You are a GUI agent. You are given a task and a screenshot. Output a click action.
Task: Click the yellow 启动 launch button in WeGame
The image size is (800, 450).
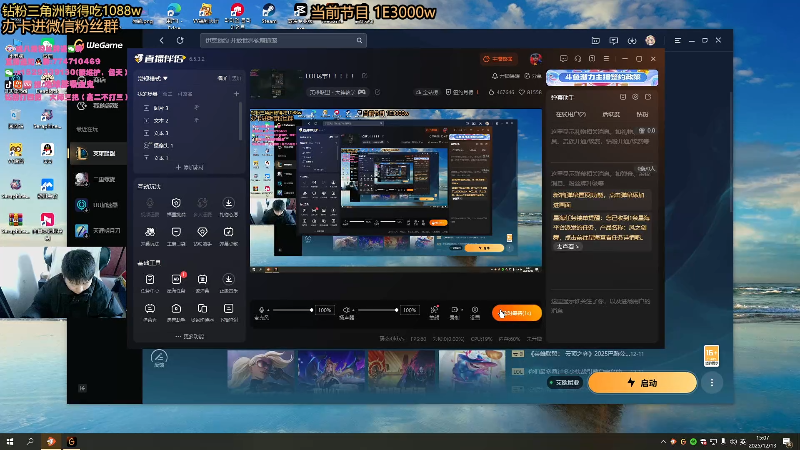coord(642,383)
